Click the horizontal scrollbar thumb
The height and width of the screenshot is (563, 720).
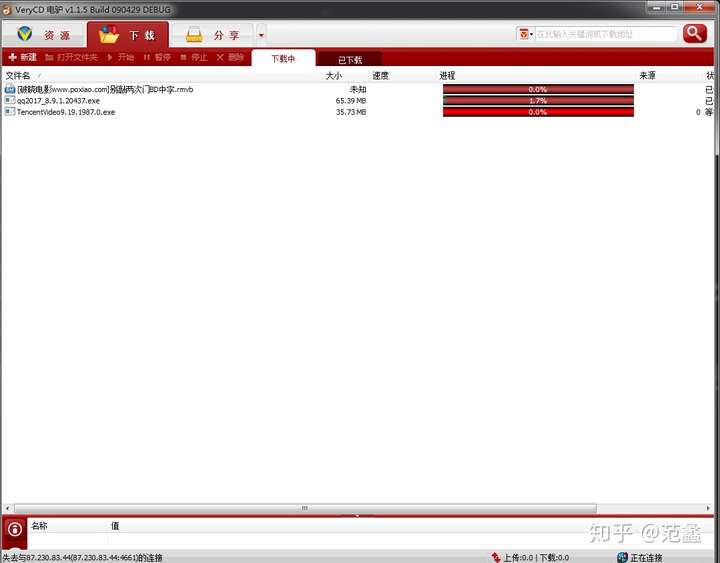coord(305,508)
